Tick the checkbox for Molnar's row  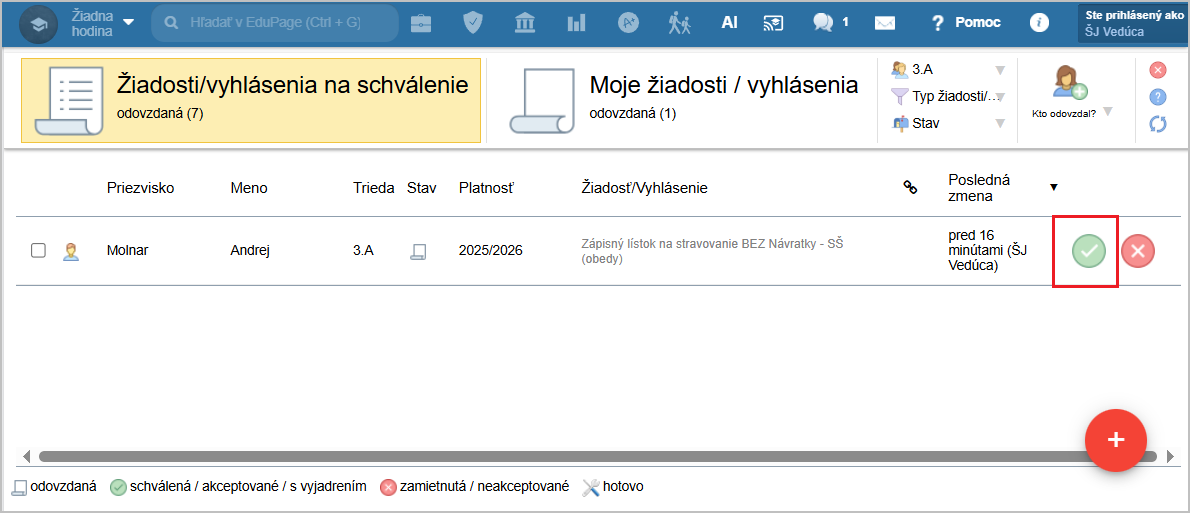coord(38,251)
